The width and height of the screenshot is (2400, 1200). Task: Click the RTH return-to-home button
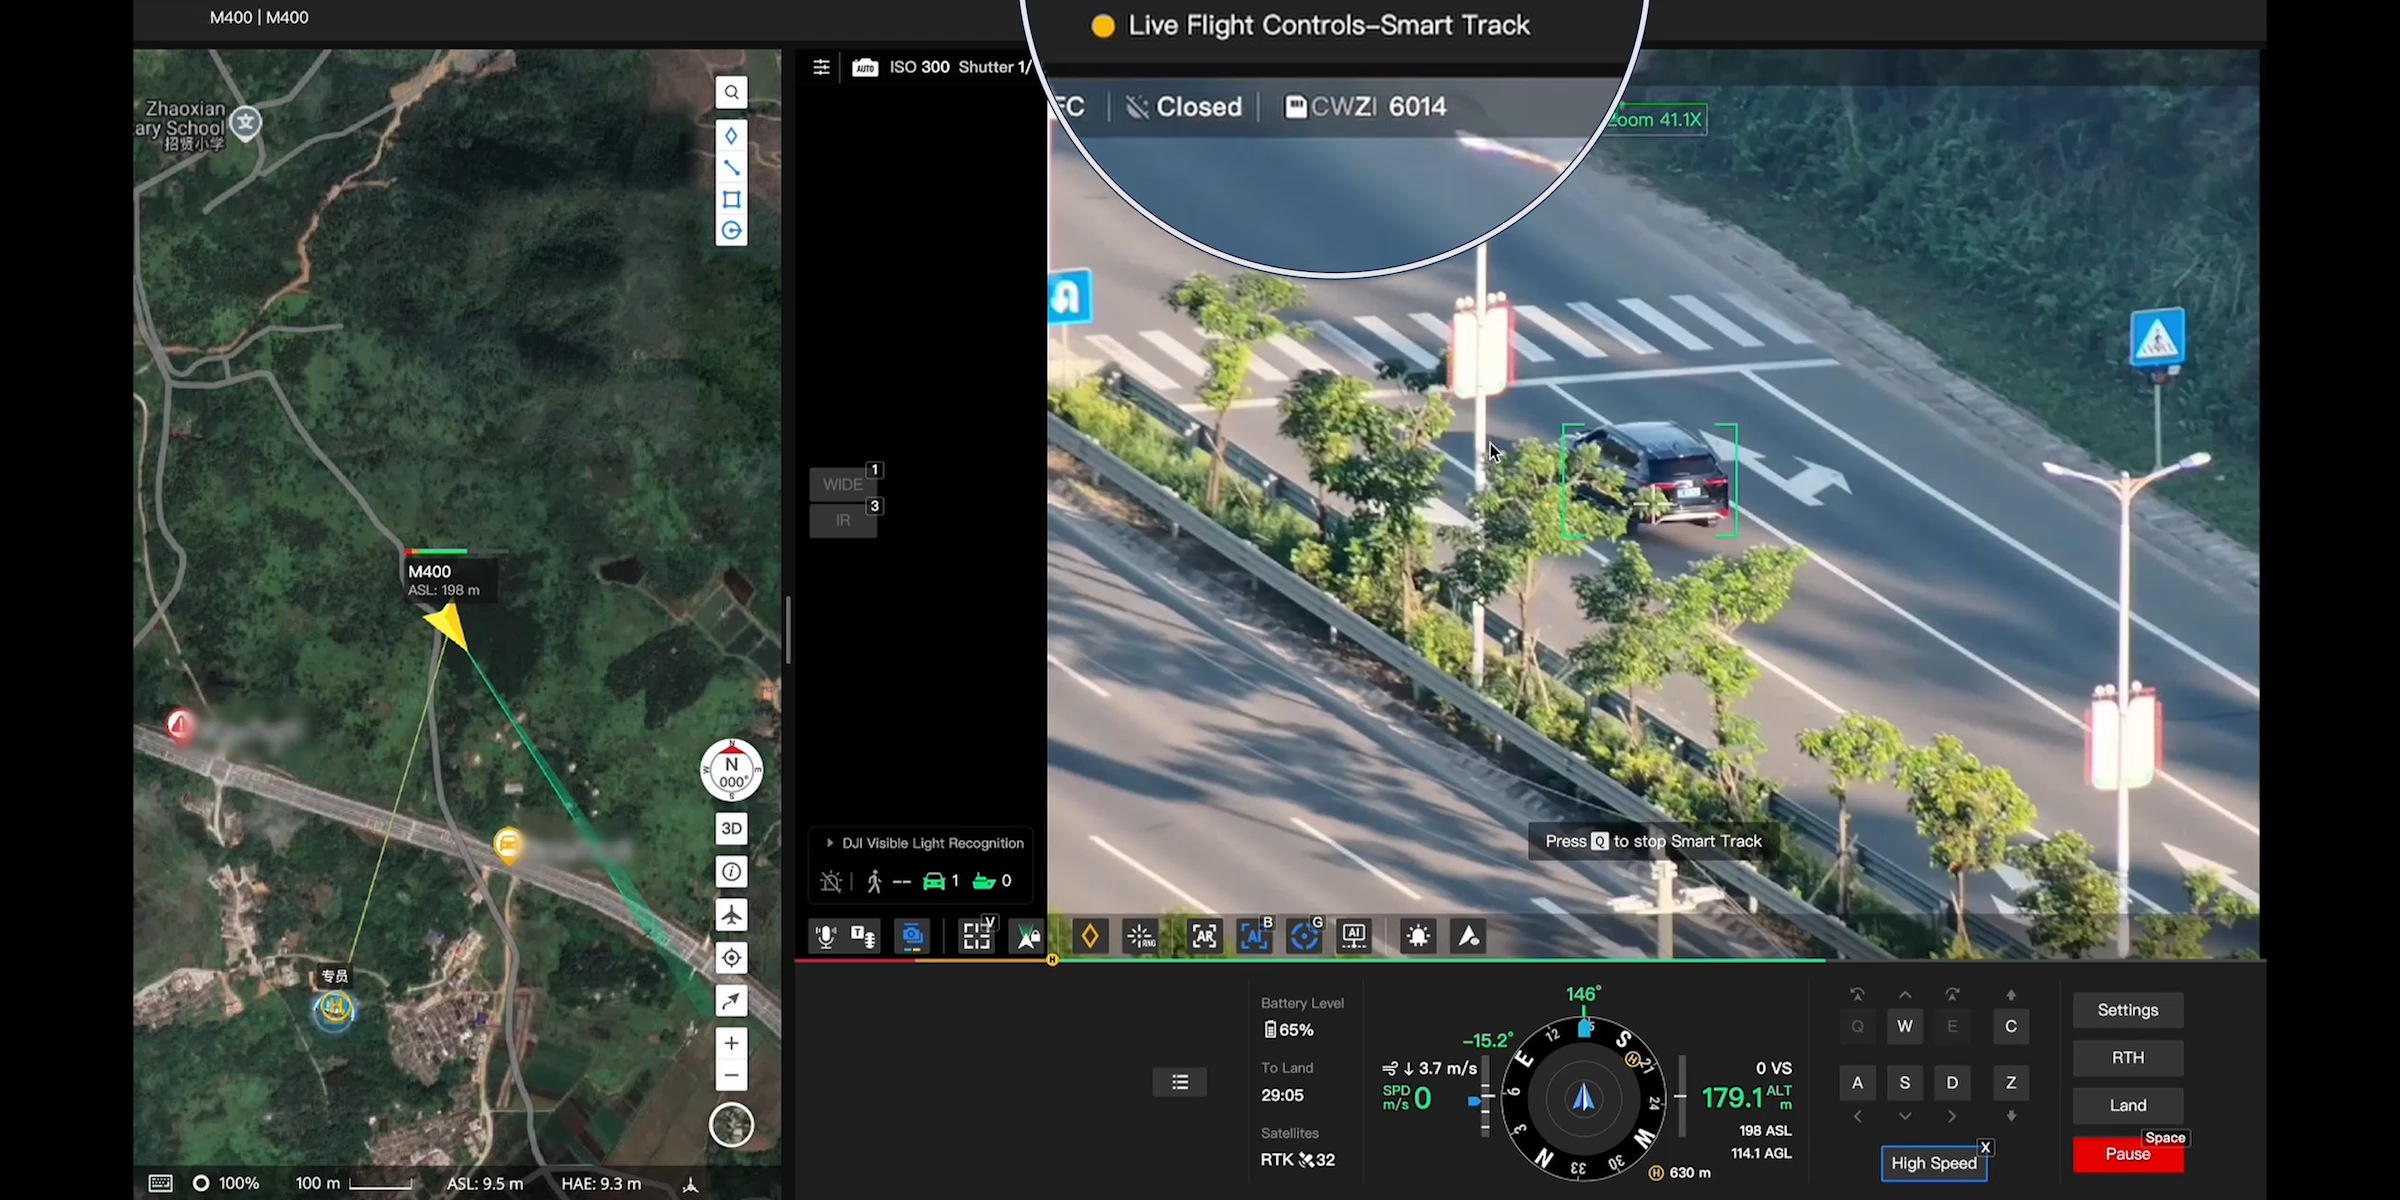[x=2128, y=1058]
